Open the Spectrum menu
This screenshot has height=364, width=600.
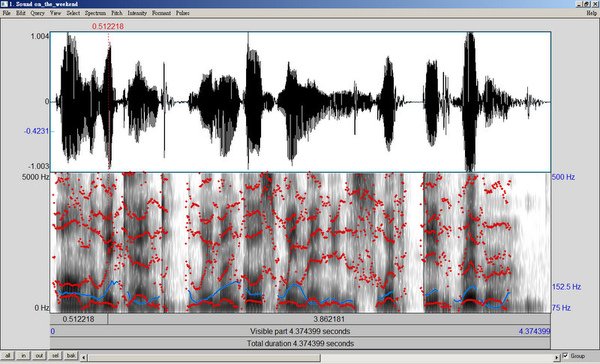point(95,13)
